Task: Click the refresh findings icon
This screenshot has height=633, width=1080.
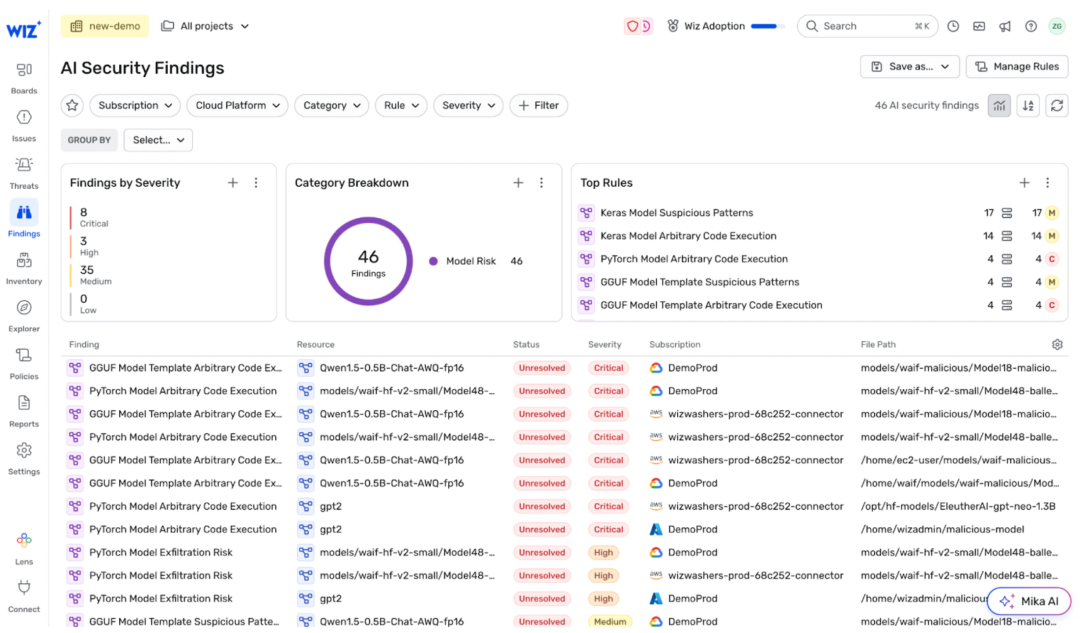Action: [x=1056, y=105]
